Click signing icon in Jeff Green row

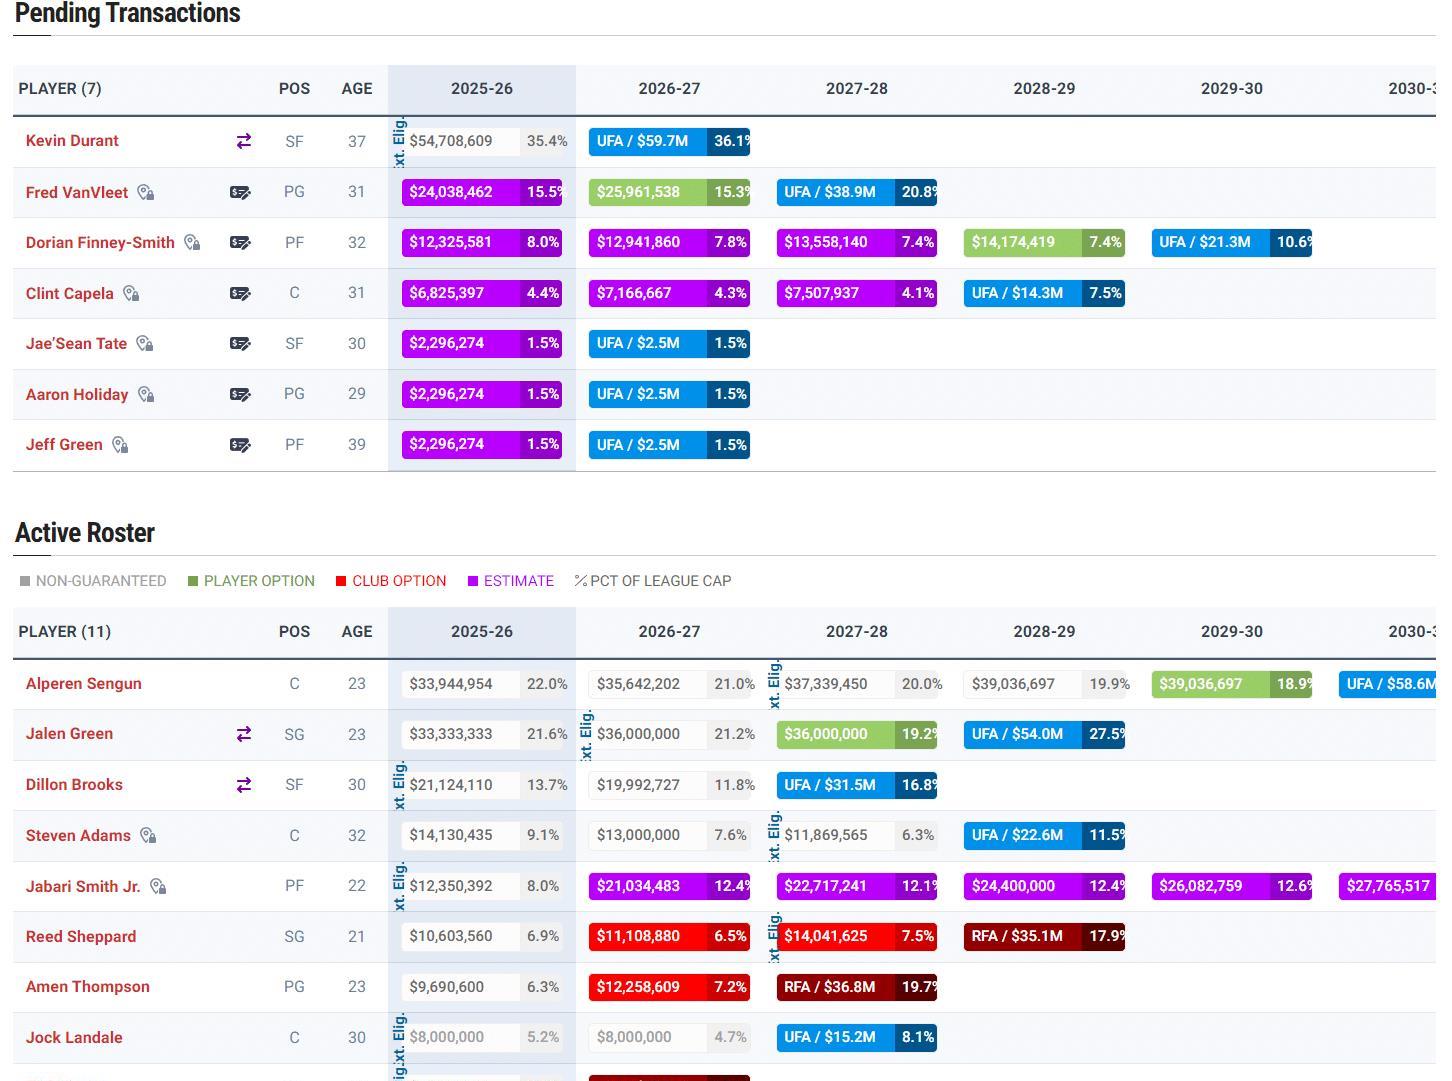click(240, 445)
